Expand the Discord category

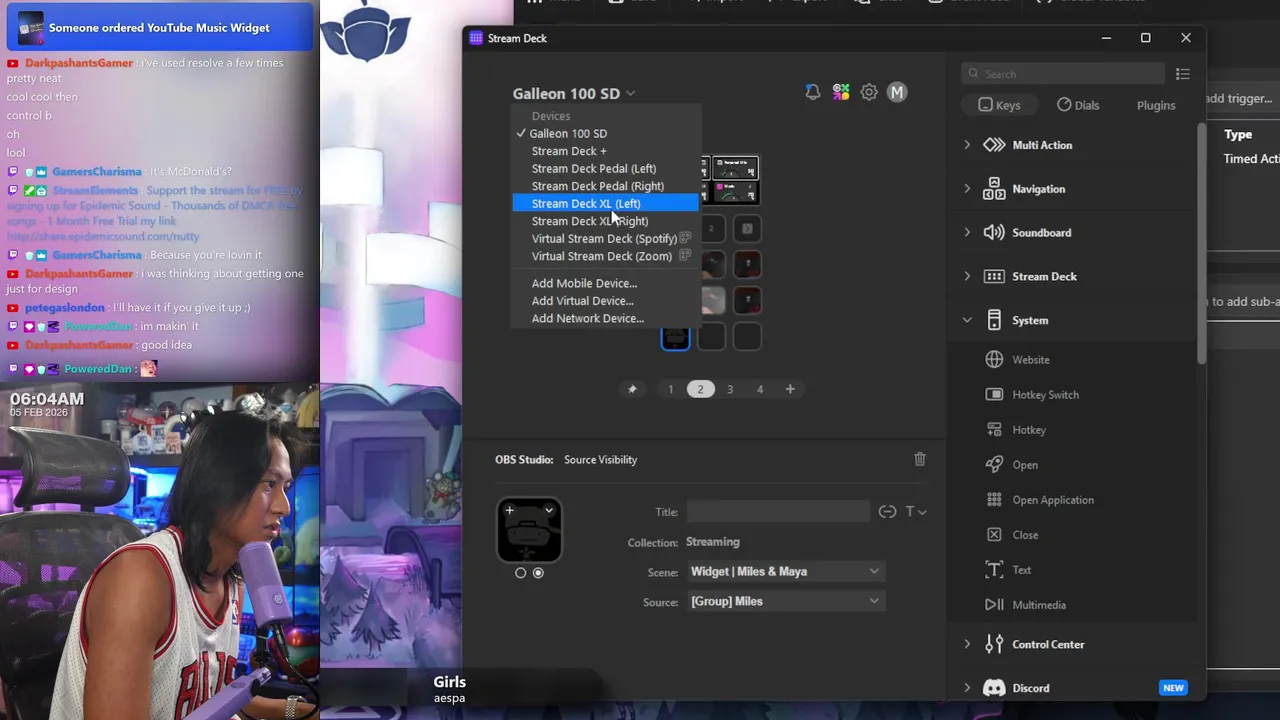click(x=967, y=688)
